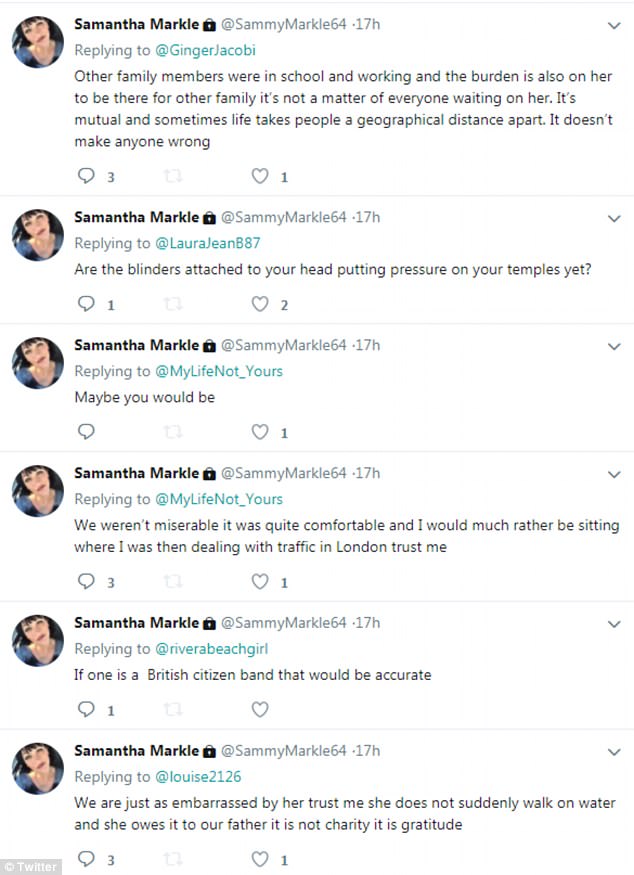Like the first tweet replying to @GingerJacobi
The height and width of the screenshot is (875, 634).
[x=260, y=176]
